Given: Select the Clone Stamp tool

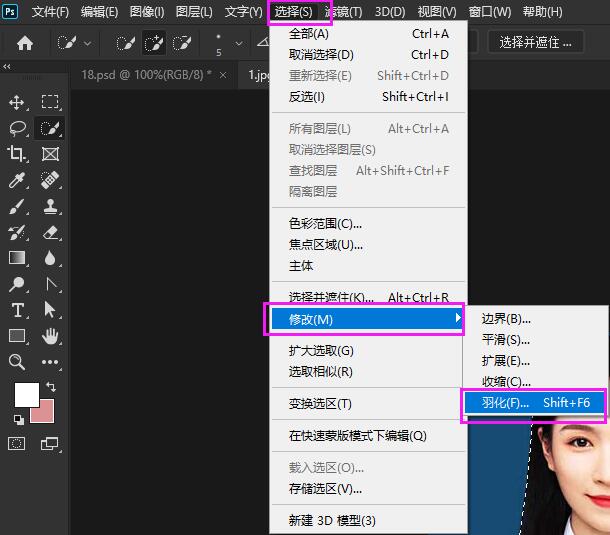Looking at the screenshot, I should click(x=50, y=206).
